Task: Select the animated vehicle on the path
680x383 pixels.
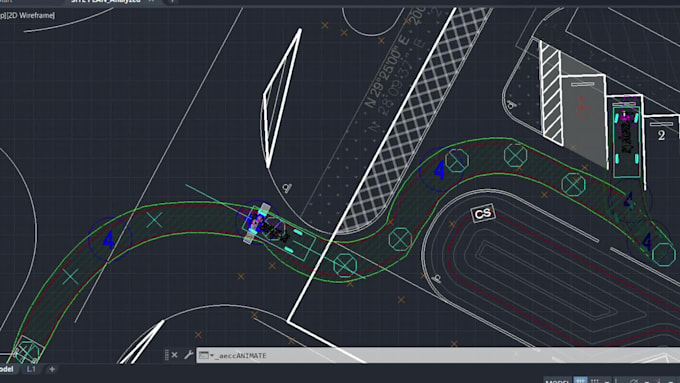Action: tap(278, 232)
